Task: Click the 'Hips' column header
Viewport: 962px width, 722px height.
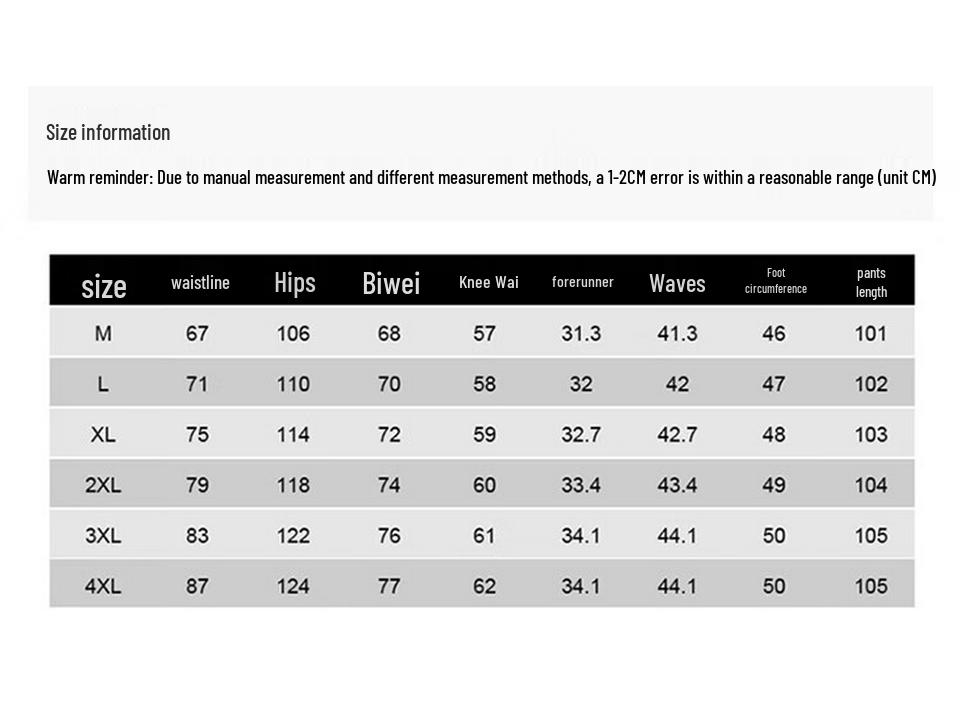Action: click(x=294, y=283)
